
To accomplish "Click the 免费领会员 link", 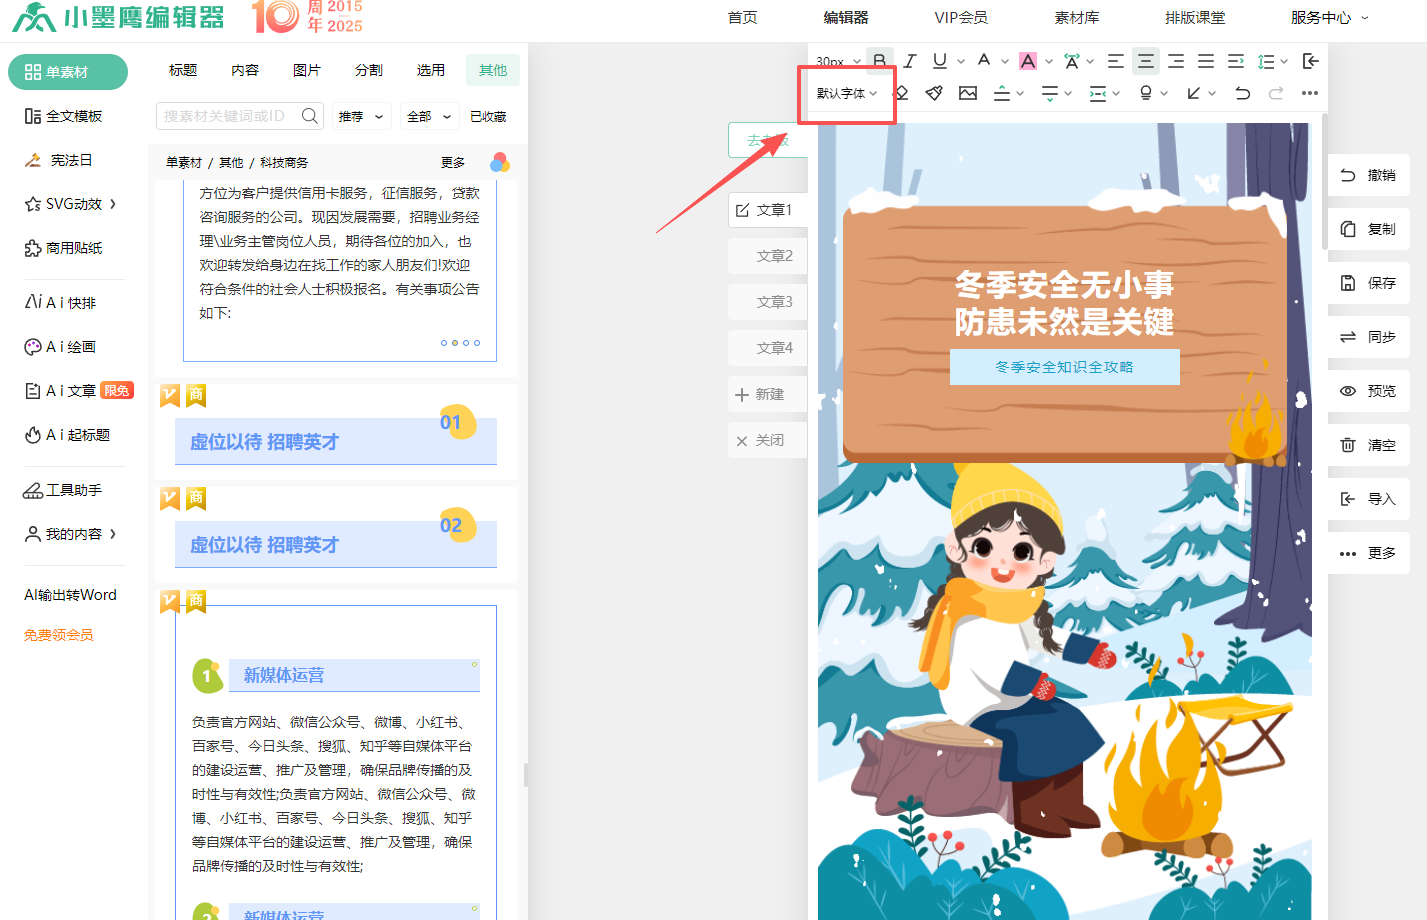I will pos(59,635).
